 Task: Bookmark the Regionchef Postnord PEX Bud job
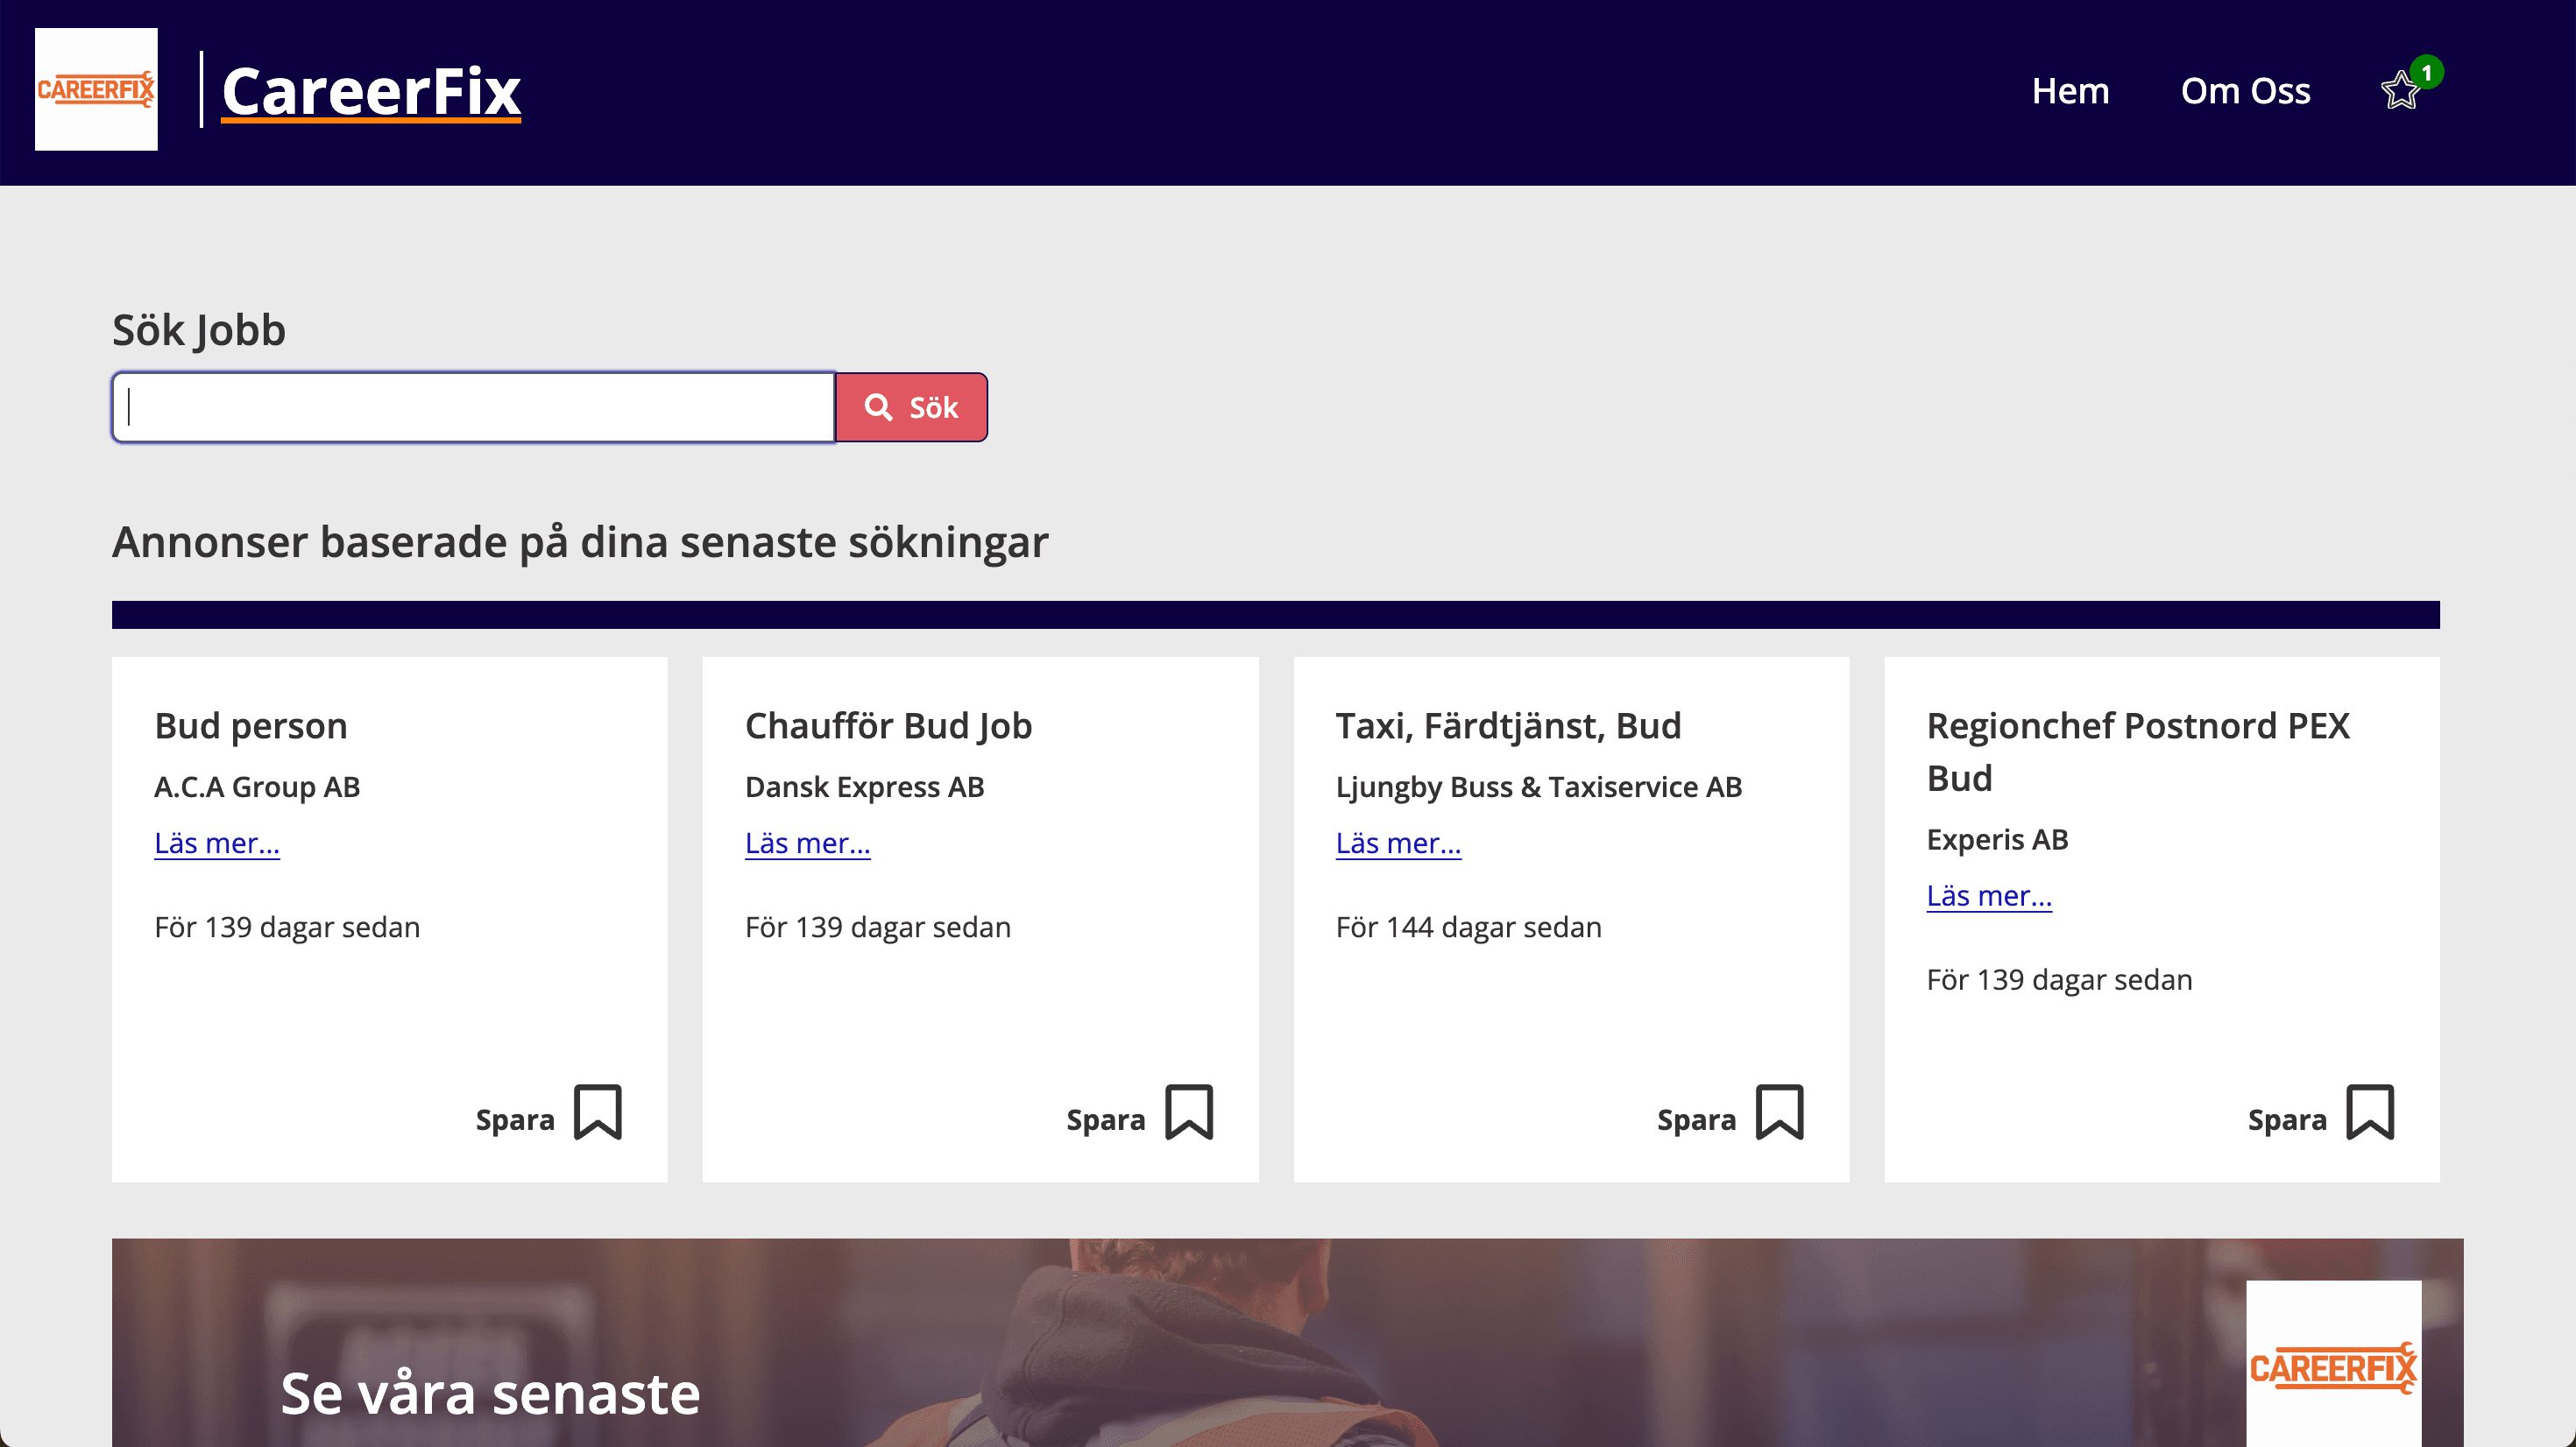pyautogui.click(x=2368, y=1113)
